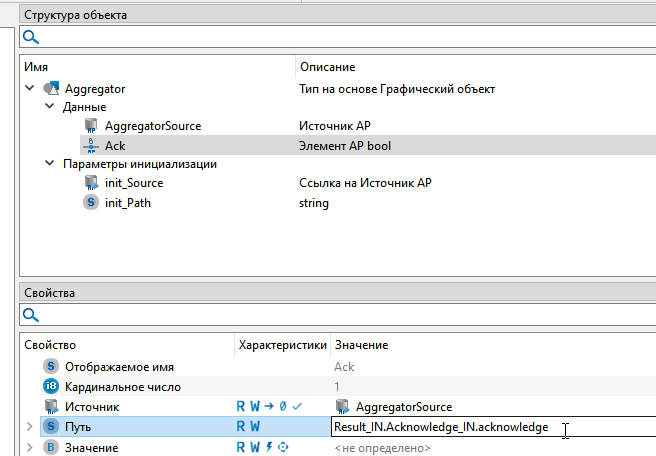Select the Источник property row
Image resolution: width=656 pixels, height=456 pixels.
92,407
